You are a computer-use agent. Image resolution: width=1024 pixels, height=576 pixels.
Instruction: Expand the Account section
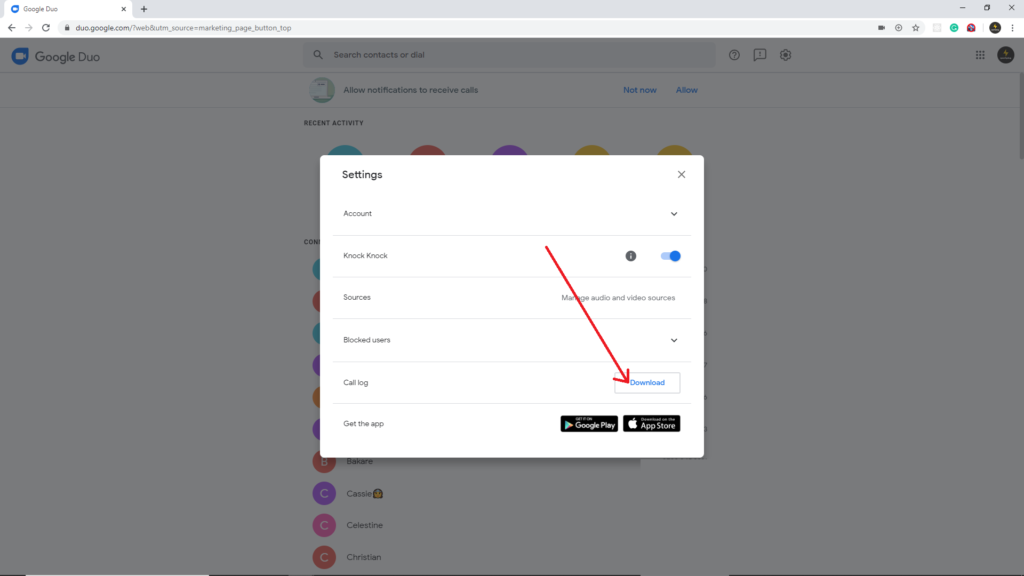[x=674, y=214]
